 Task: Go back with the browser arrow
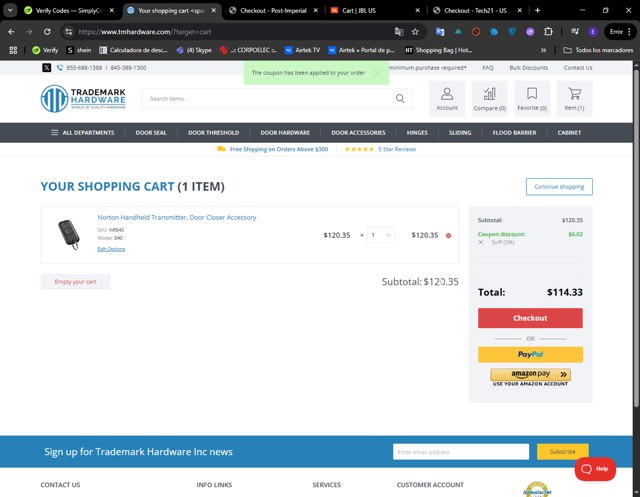point(11,31)
